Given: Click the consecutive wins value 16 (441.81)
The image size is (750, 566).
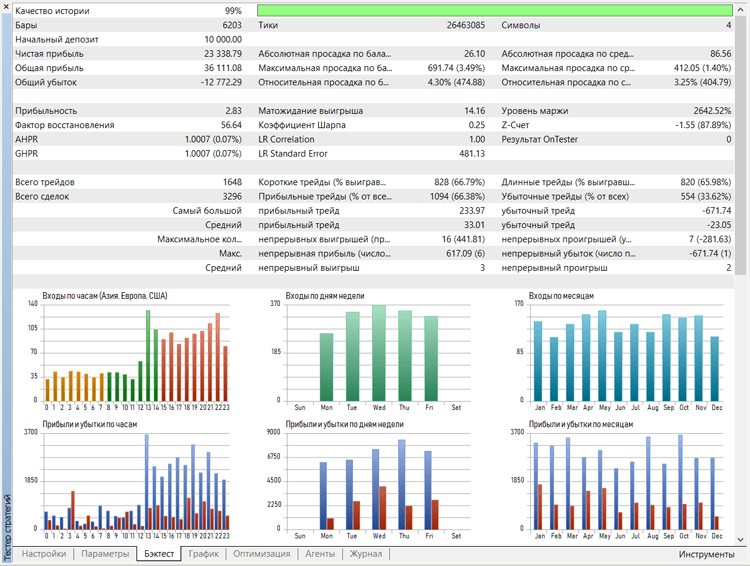Looking at the screenshot, I should tap(463, 239).
